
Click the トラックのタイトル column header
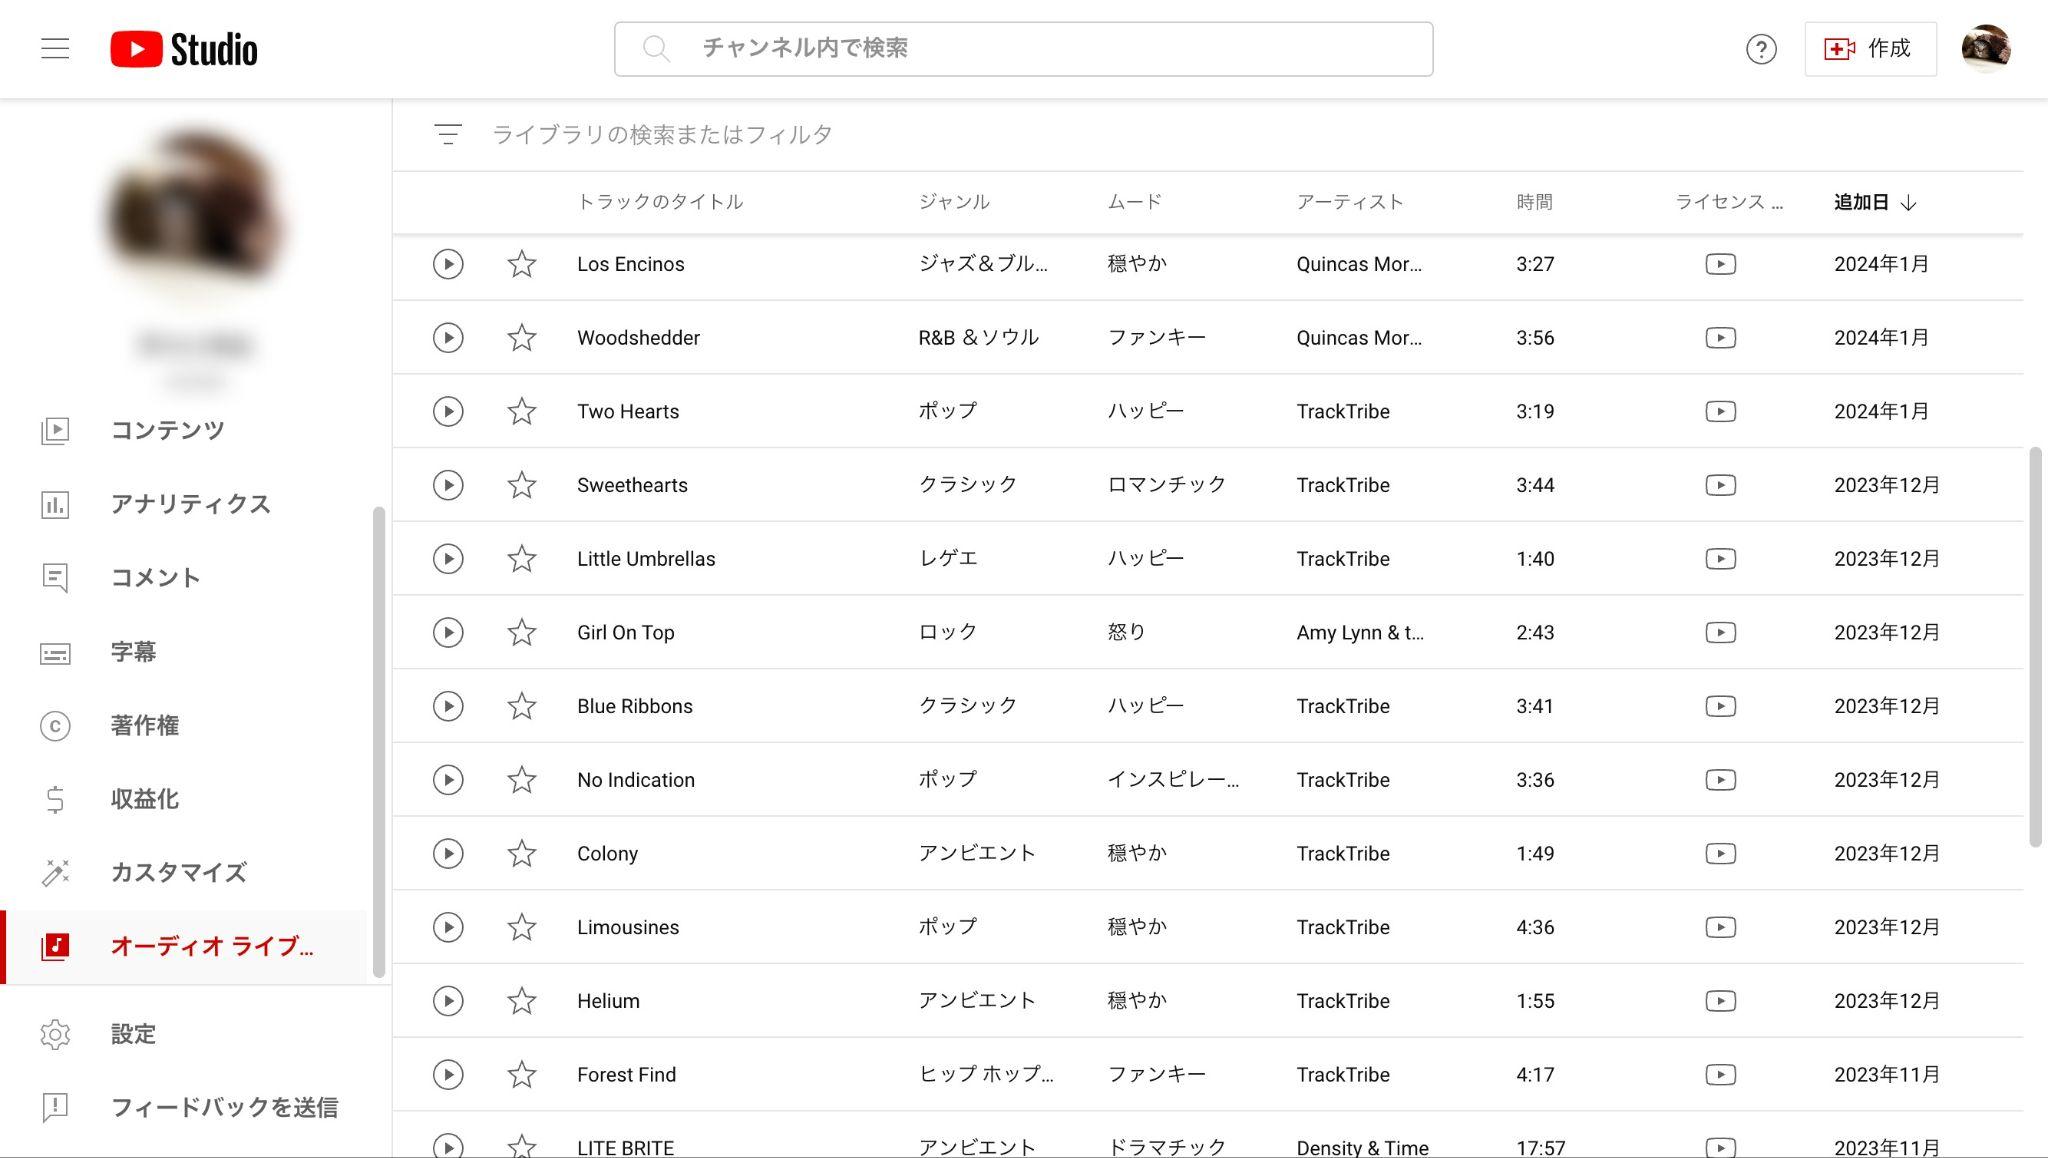(x=660, y=202)
